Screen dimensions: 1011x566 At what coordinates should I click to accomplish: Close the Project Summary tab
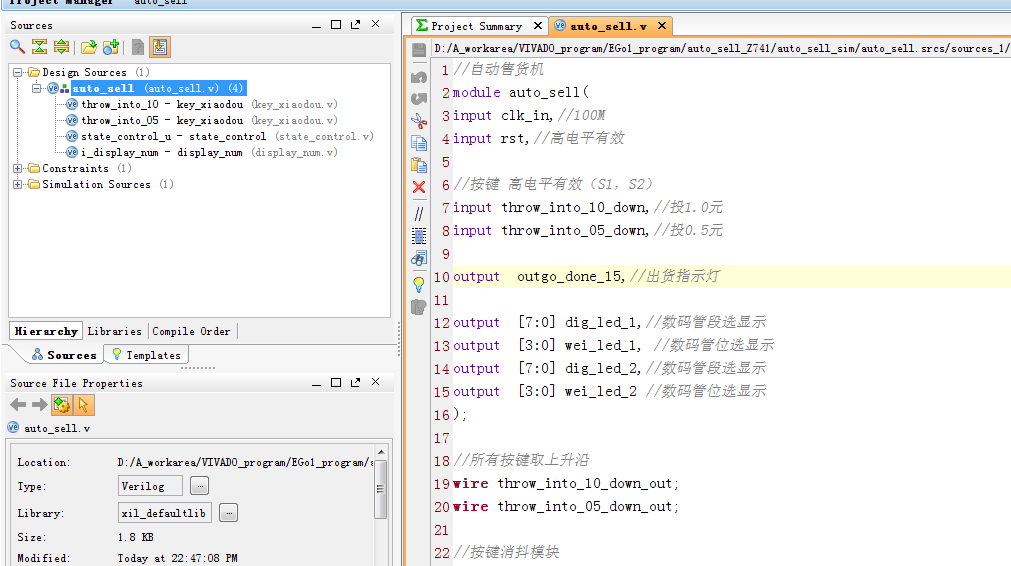tap(538, 26)
